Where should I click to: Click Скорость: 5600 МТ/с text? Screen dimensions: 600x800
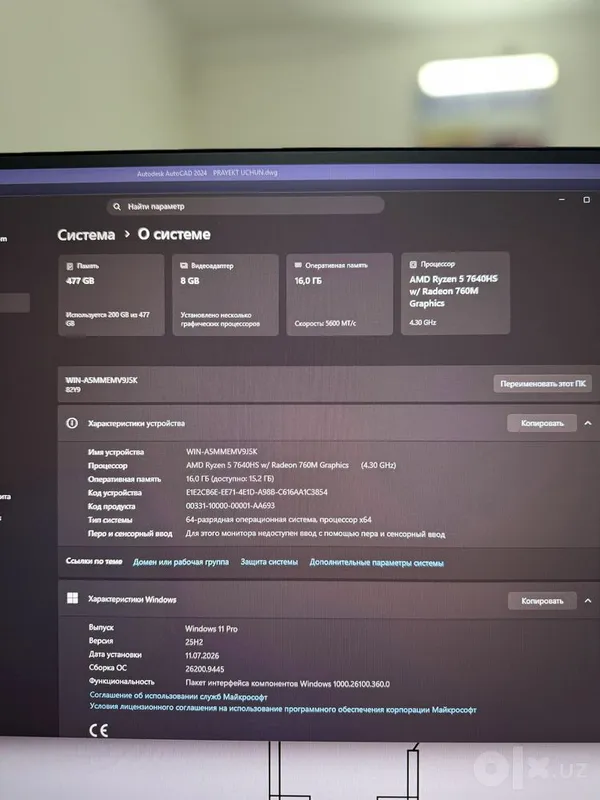click(325, 323)
